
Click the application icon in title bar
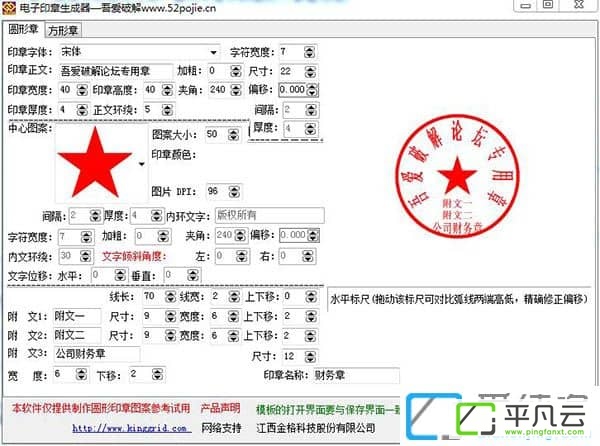coord(9,8)
